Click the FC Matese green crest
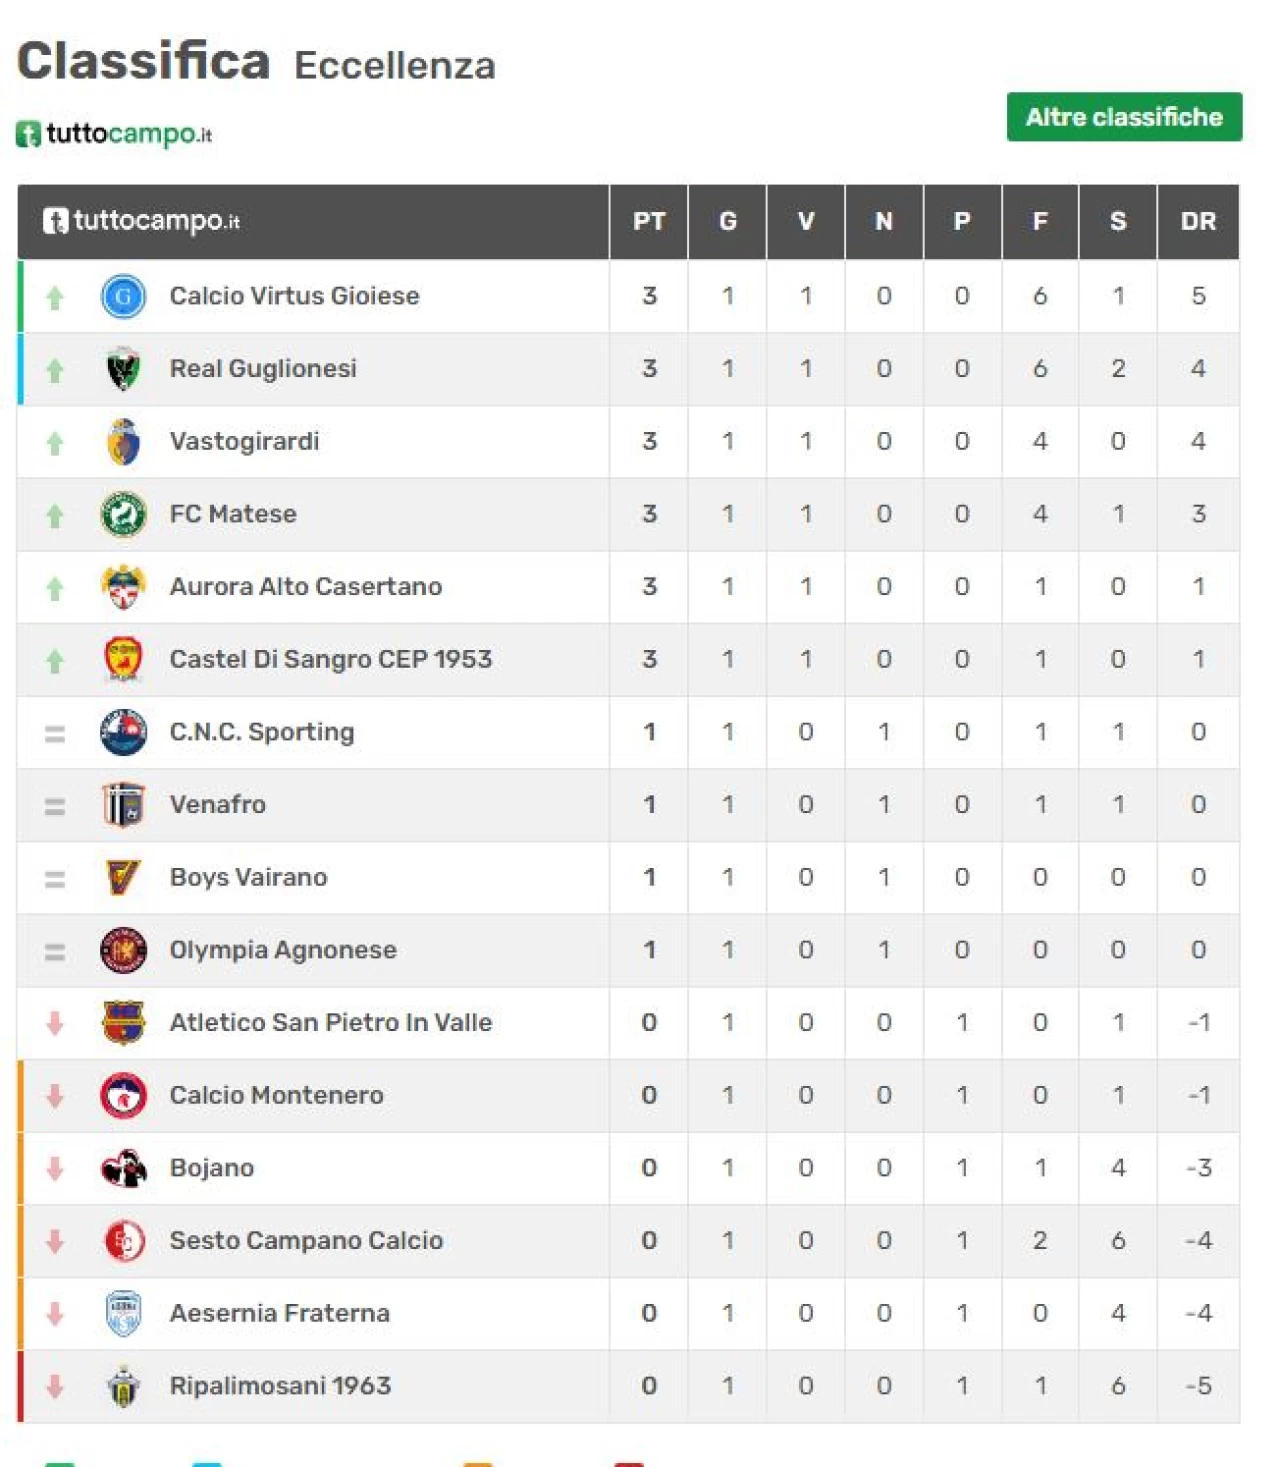Screen dimensions: 1280x1467 pos(124,514)
